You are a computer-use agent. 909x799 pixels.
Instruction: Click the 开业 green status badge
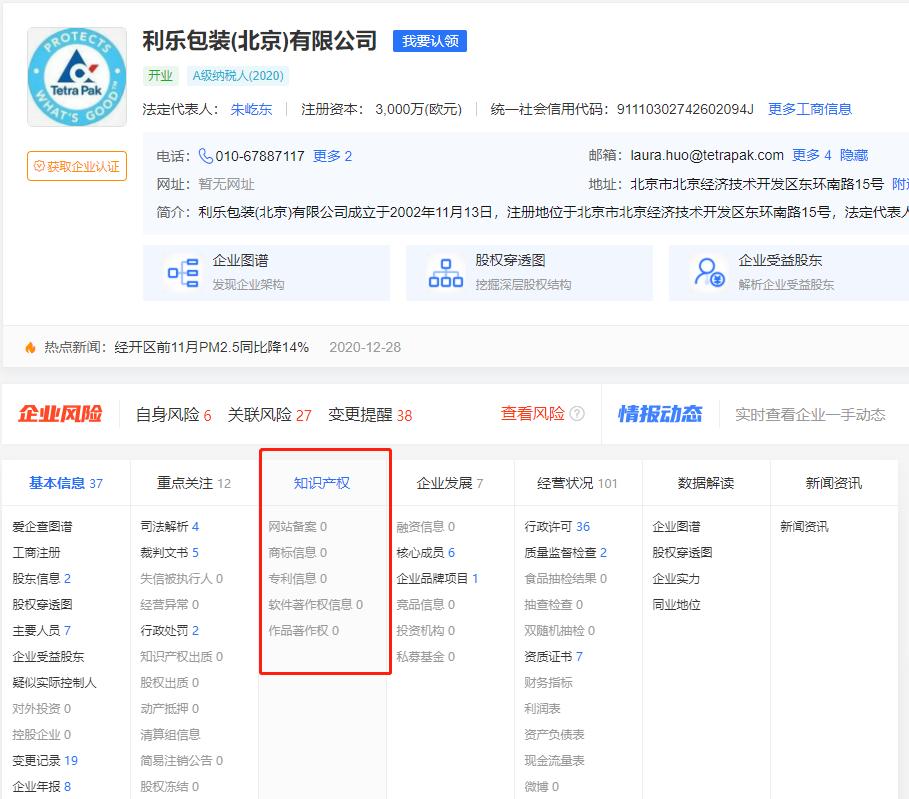[x=161, y=75]
